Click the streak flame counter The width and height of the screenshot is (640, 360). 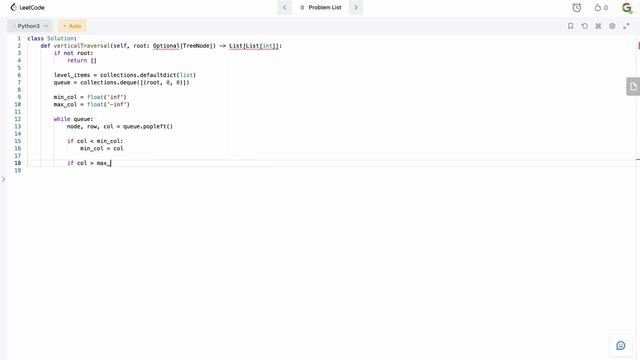[x=601, y=7]
